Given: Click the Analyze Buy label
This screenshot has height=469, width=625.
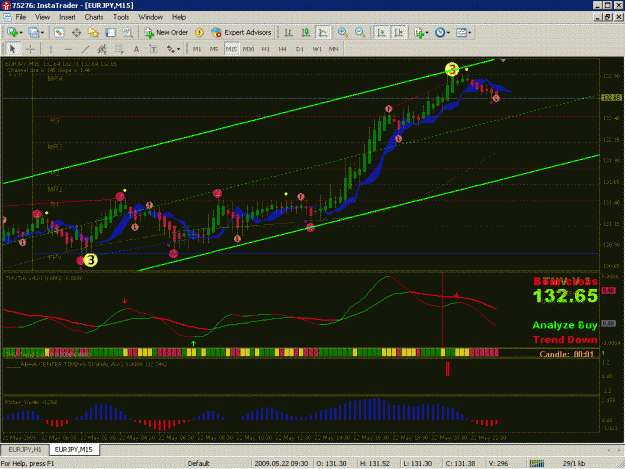Looking at the screenshot, I should (x=565, y=325).
